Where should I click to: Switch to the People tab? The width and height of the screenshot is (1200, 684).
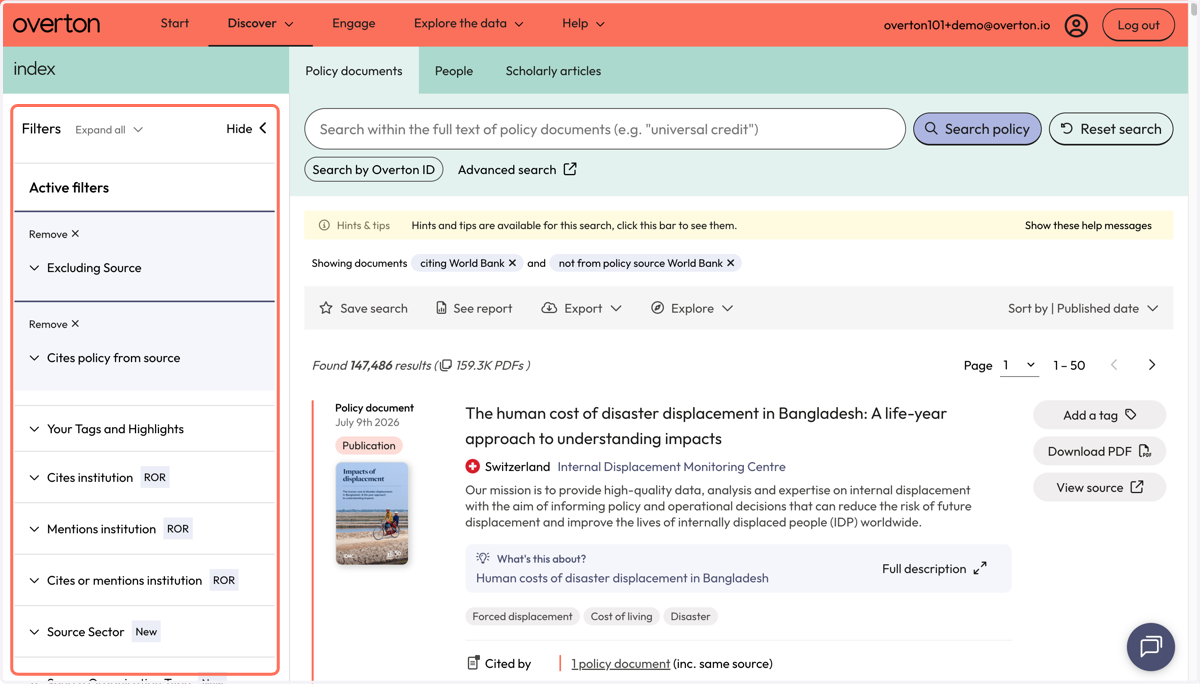point(454,71)
